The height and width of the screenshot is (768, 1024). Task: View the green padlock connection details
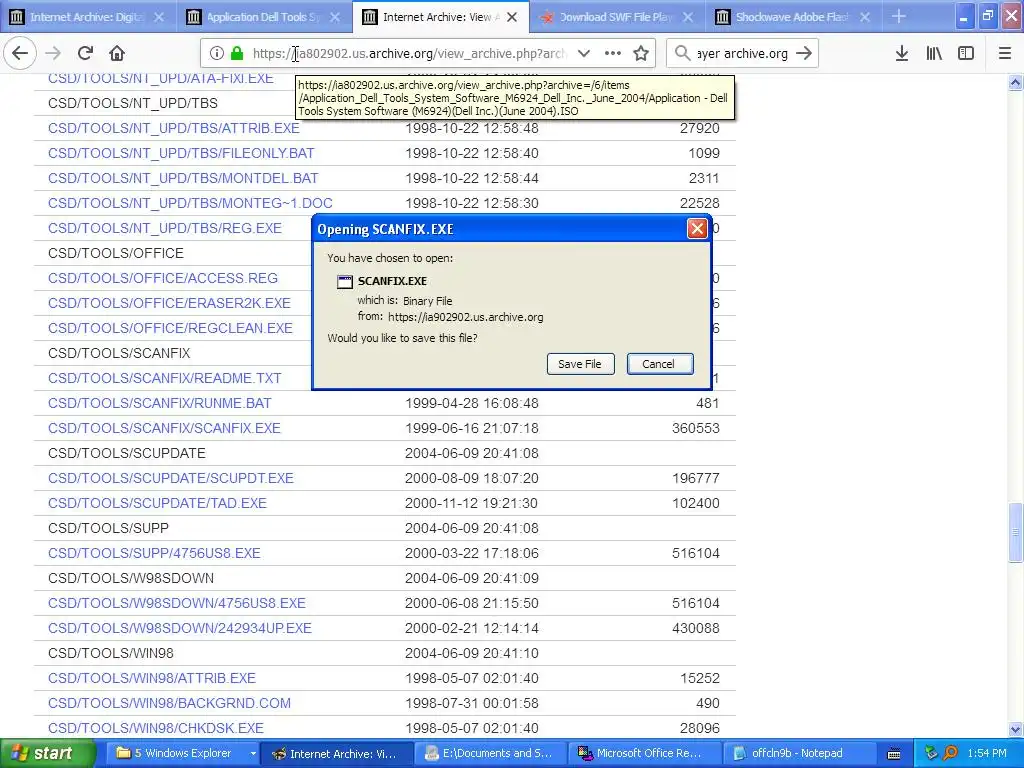237,54
